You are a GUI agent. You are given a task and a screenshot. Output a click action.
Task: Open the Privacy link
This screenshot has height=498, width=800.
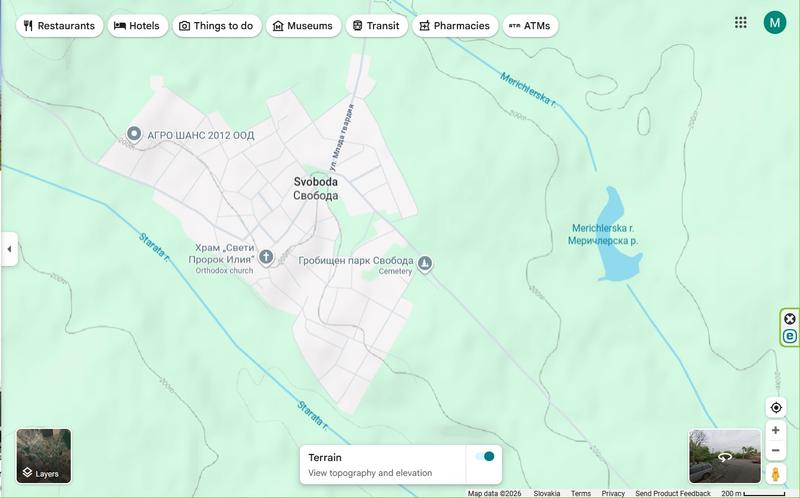point(613,493)
